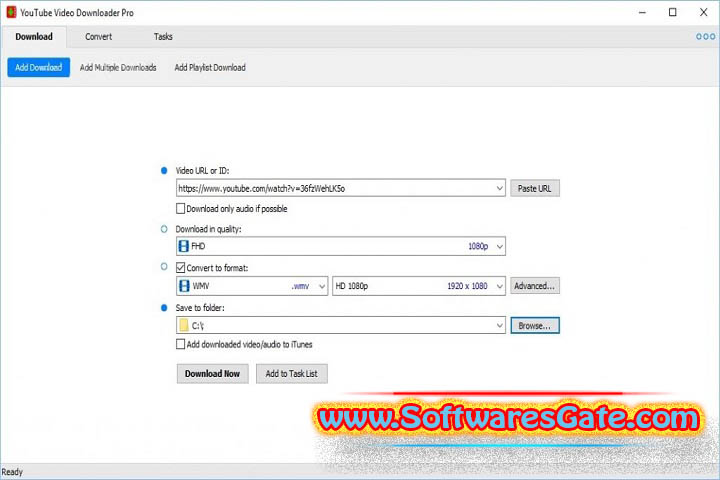Screen dimensions: 720x480
Task: Click the Download Now button
Action: tap(213, 374)
